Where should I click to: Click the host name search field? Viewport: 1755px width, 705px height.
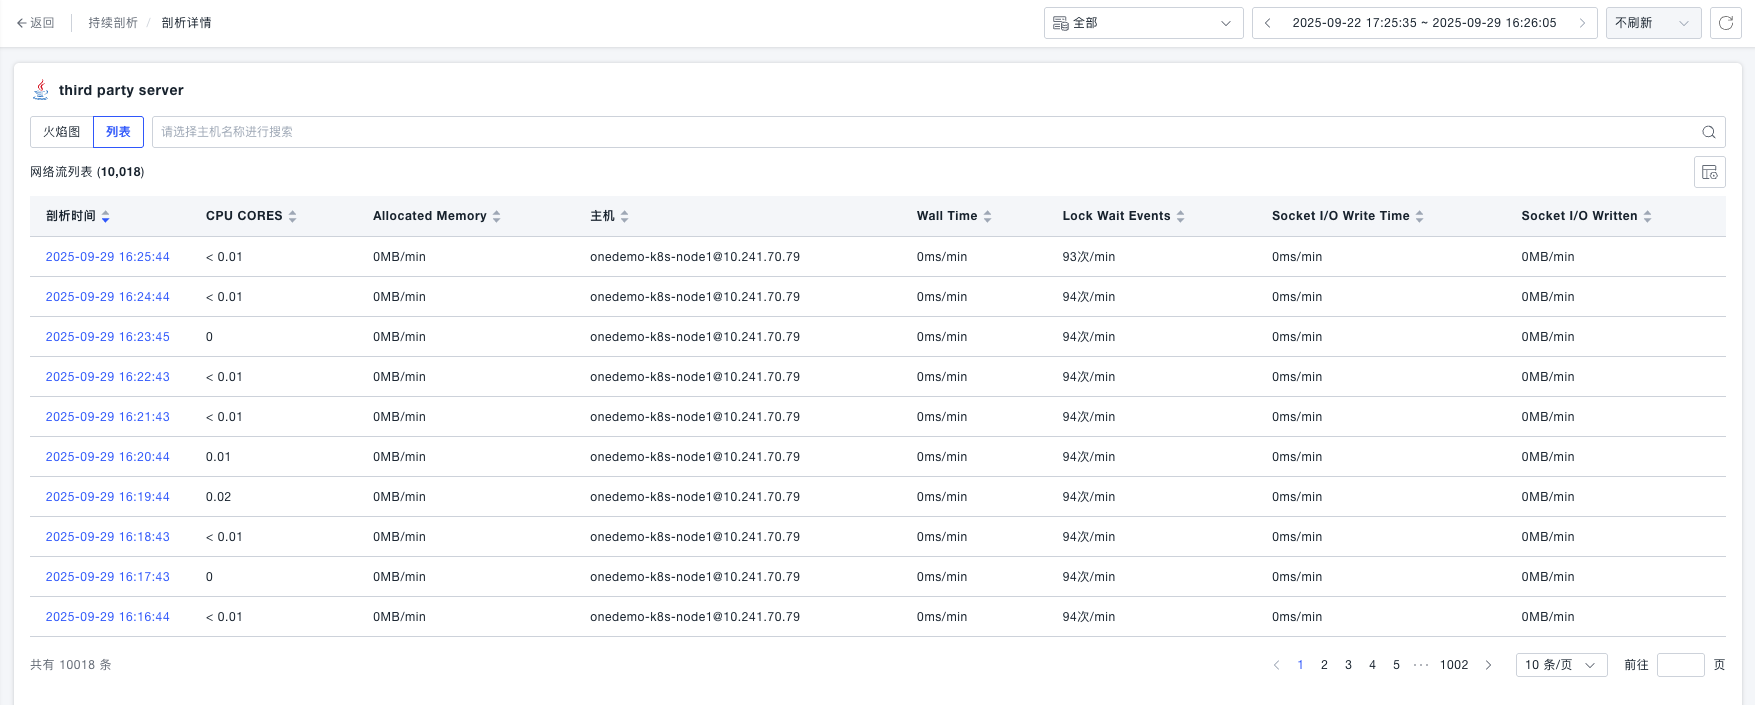coord(920,132)
